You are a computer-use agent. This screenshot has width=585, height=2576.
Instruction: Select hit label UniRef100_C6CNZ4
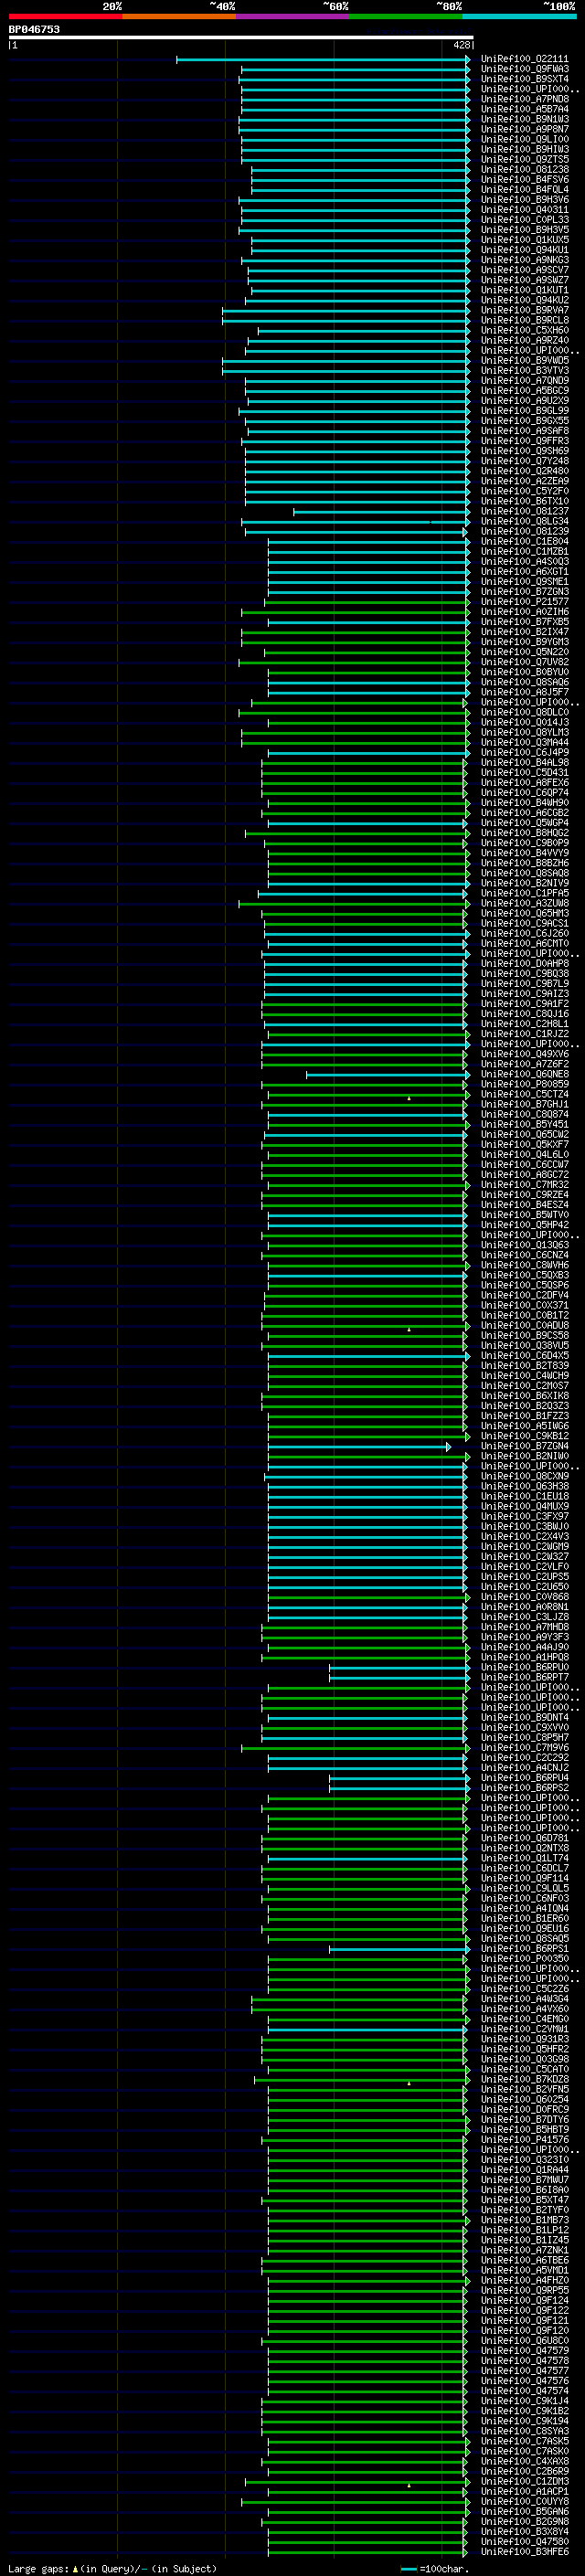point(524,1255)
